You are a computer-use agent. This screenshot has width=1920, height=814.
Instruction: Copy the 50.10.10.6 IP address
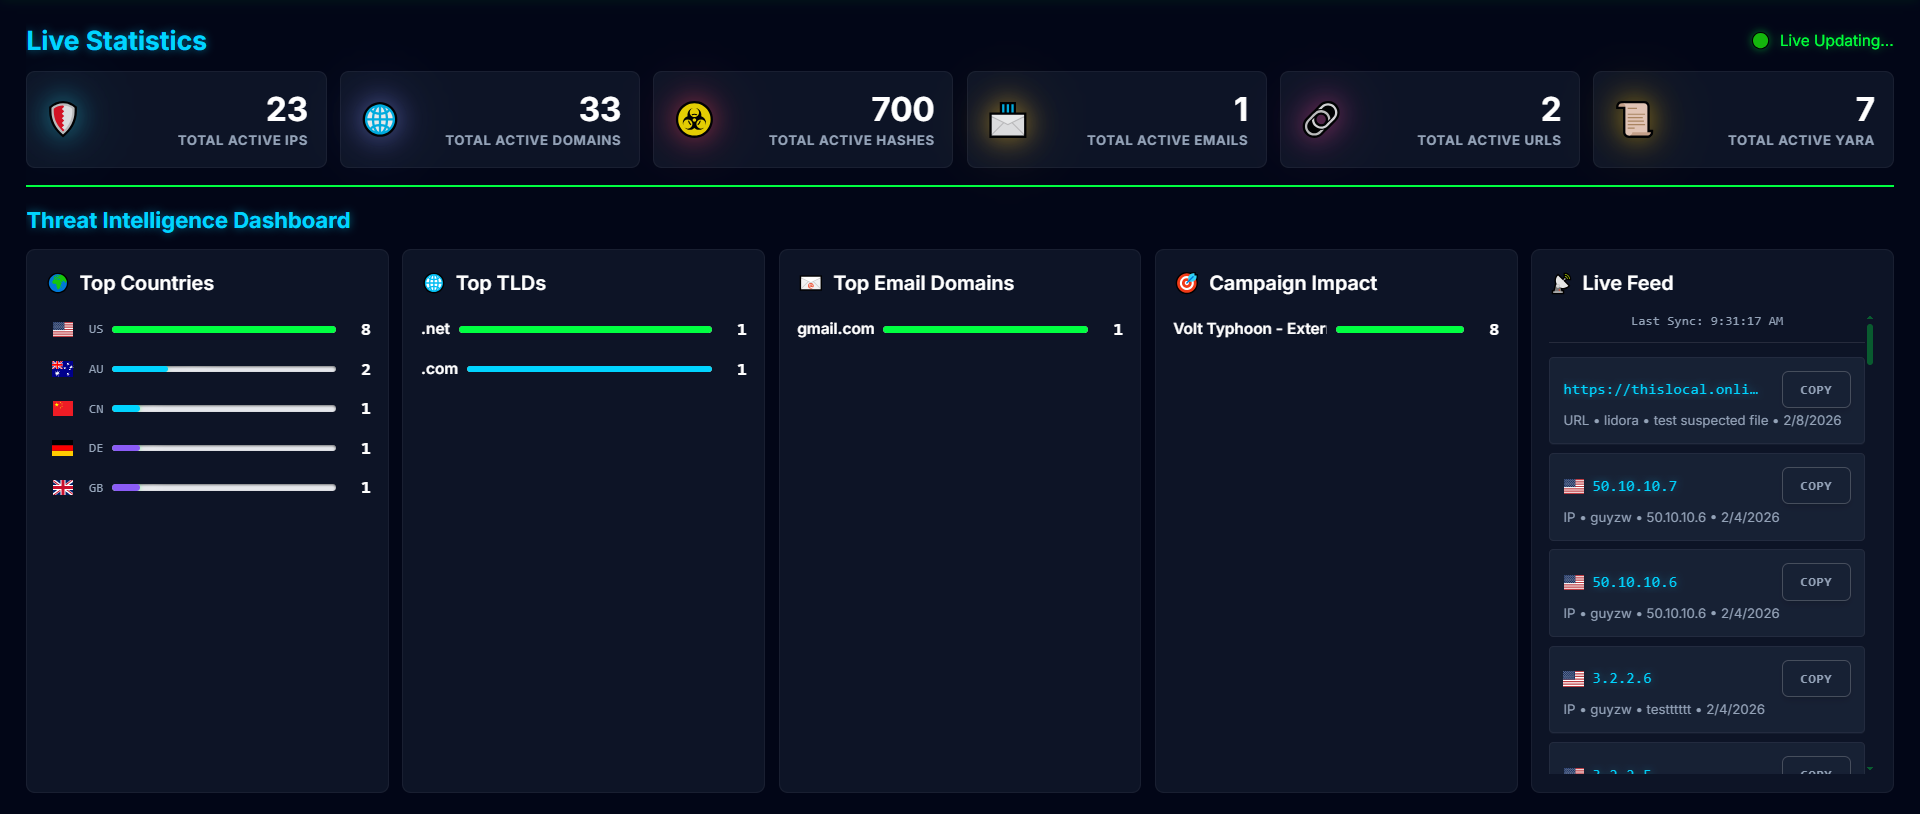click(1815, 582)
